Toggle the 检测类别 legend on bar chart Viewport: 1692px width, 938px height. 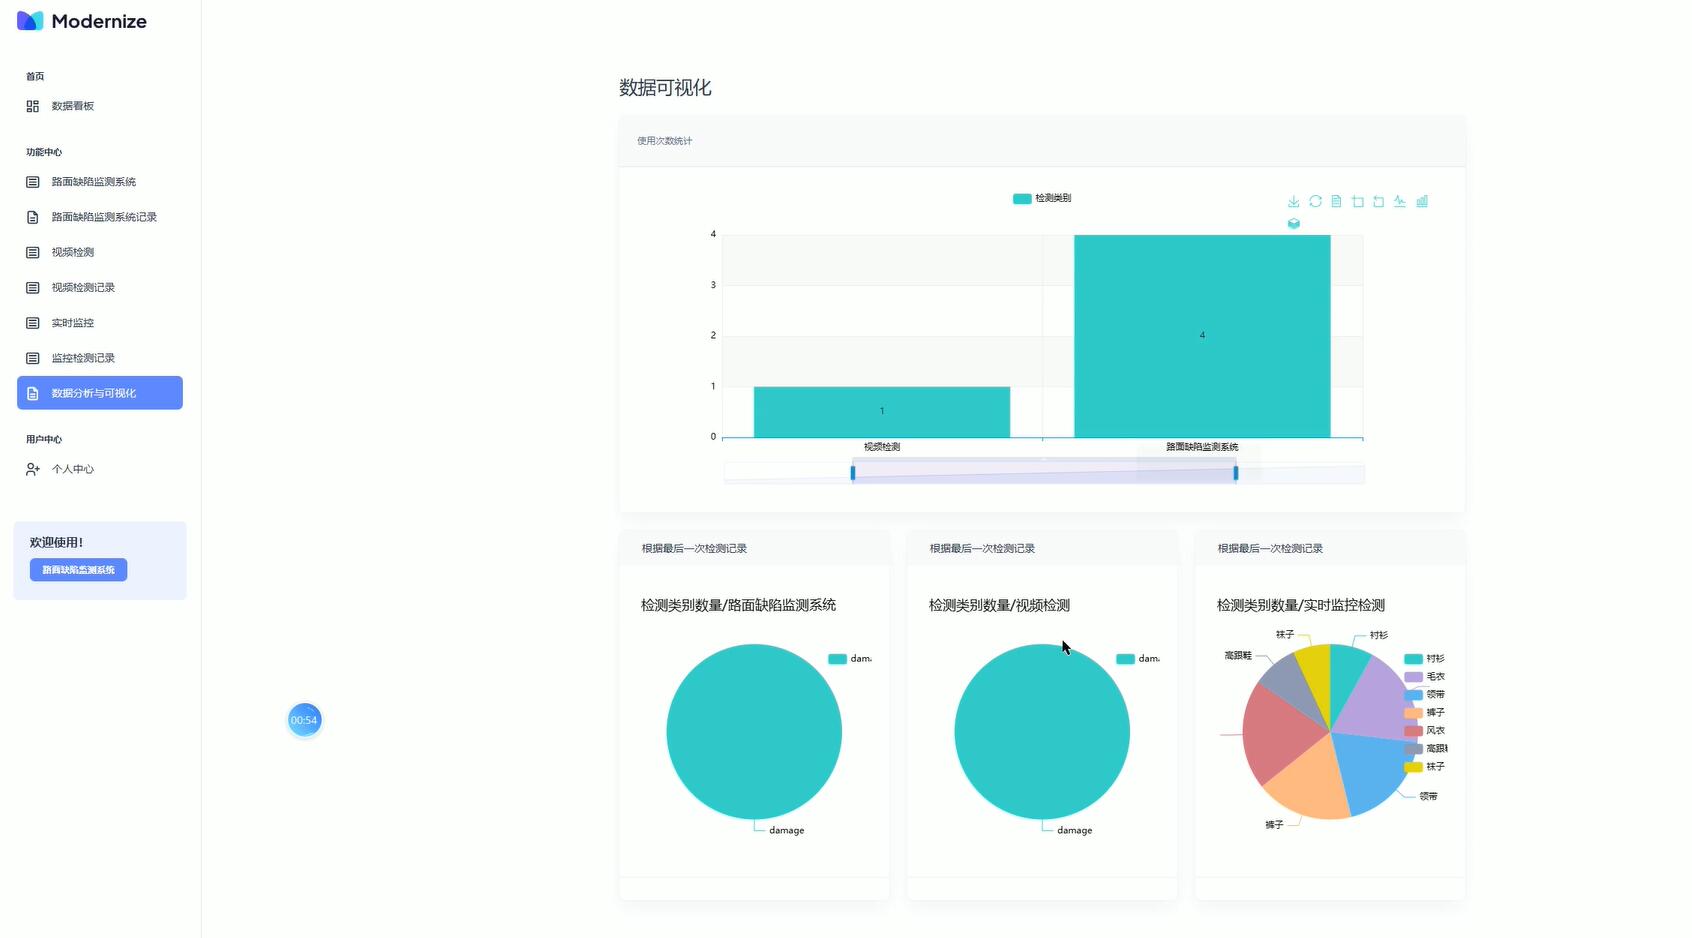(x=1041, y=198)
